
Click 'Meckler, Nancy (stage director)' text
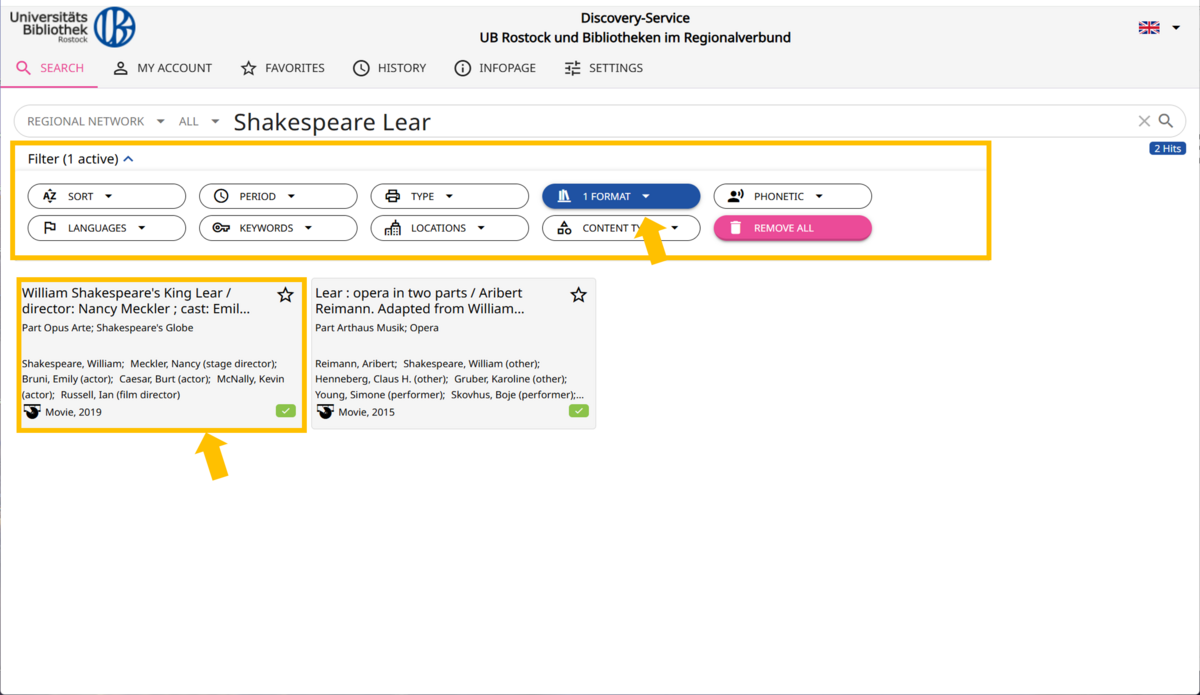click(204, 364)
